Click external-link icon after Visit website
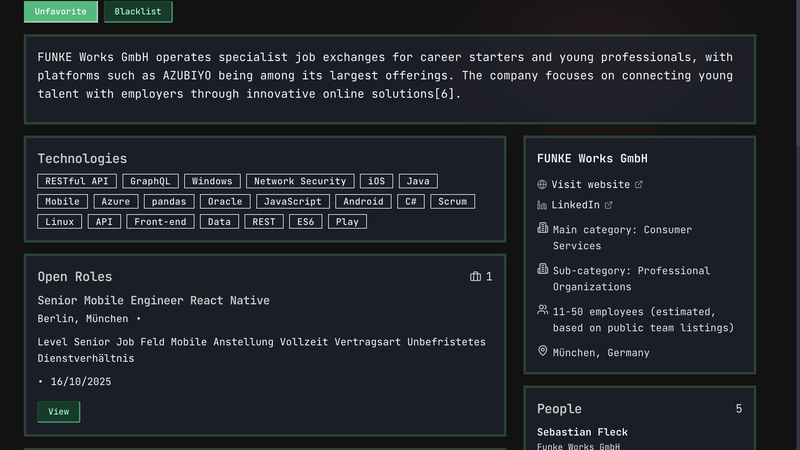 [x=638, y=184]
